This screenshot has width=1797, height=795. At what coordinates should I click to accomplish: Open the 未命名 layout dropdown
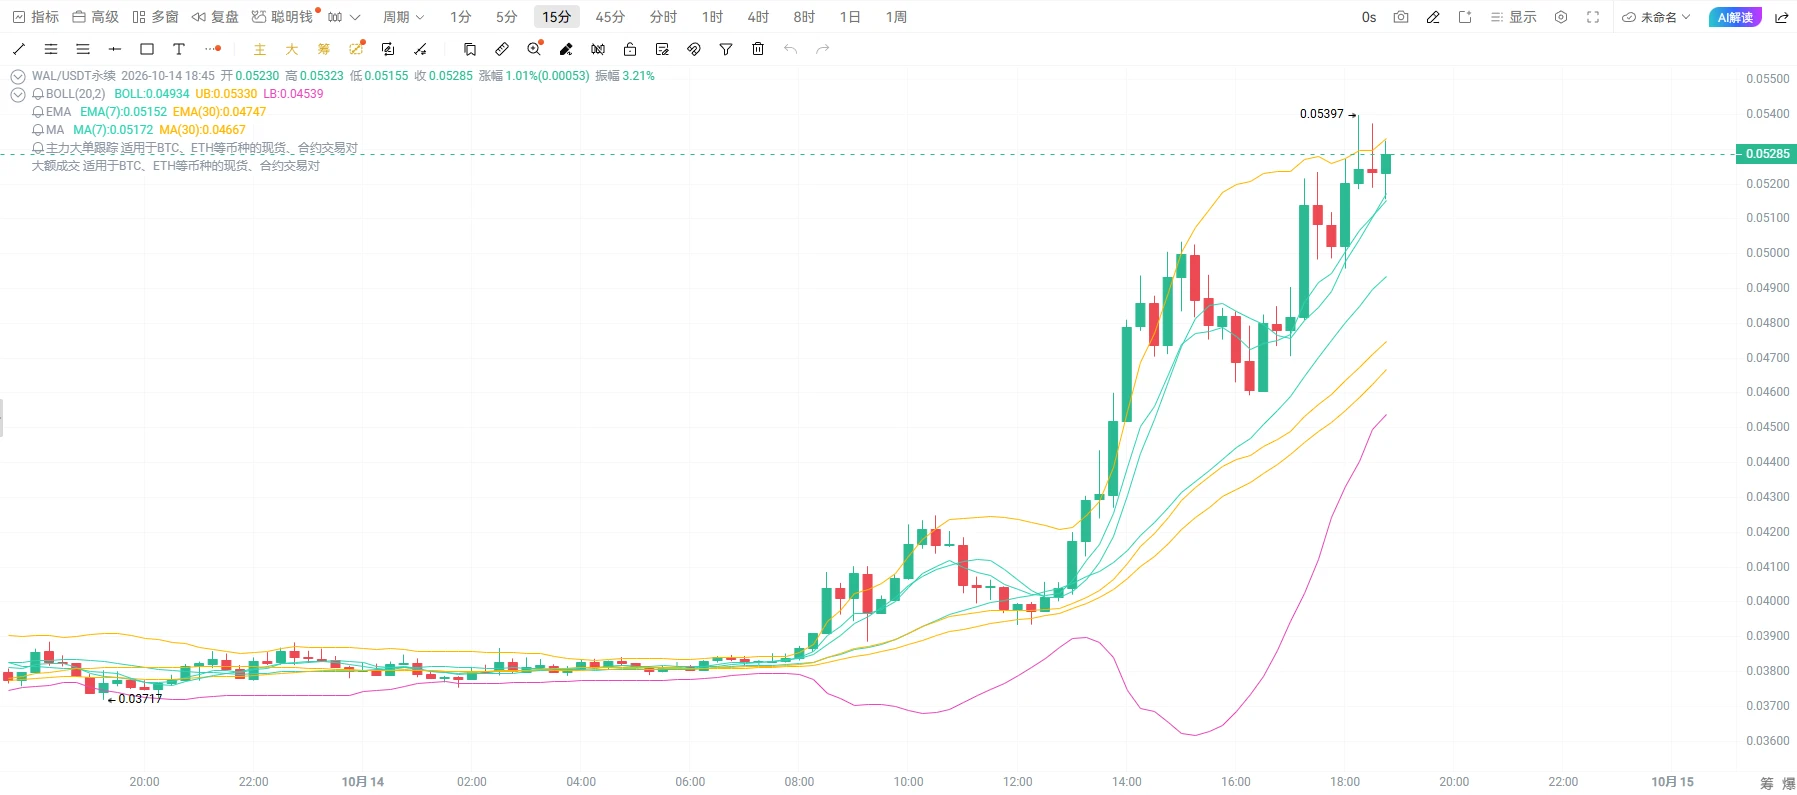point(1656,17)
